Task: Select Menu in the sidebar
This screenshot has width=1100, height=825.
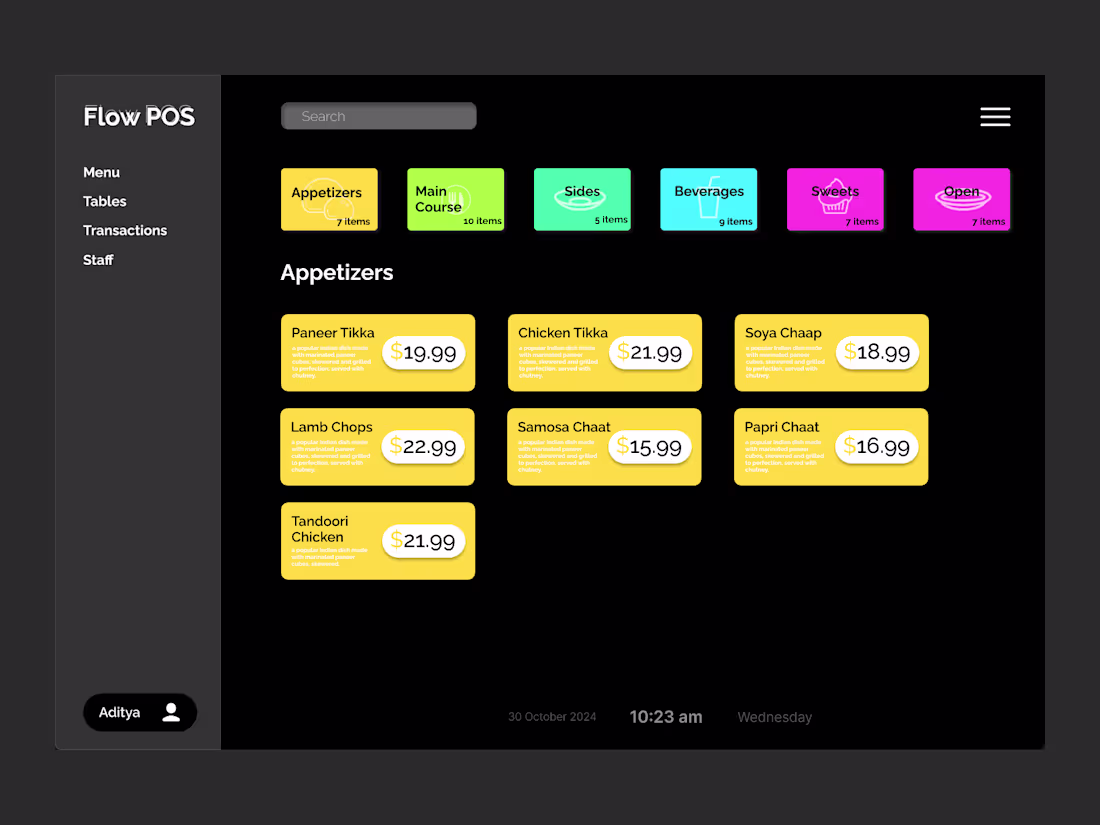Action: [x=101, y=172]
